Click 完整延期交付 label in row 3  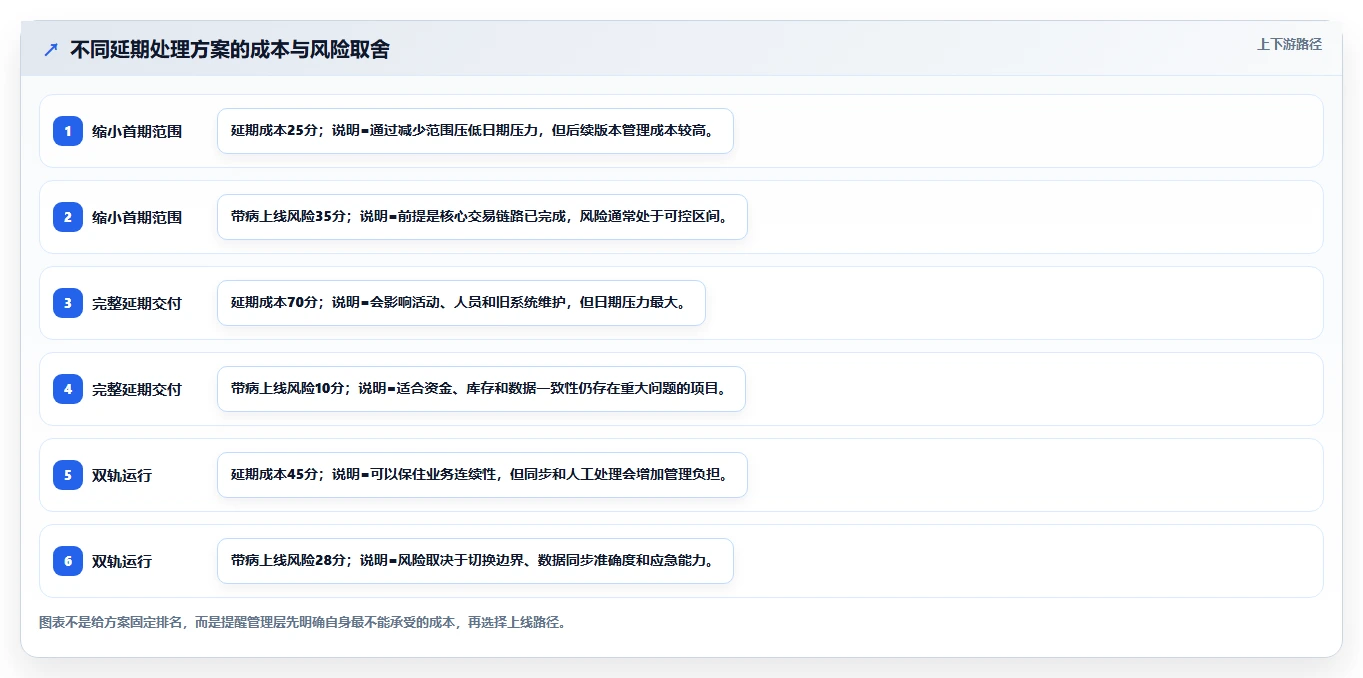point(137,303)
